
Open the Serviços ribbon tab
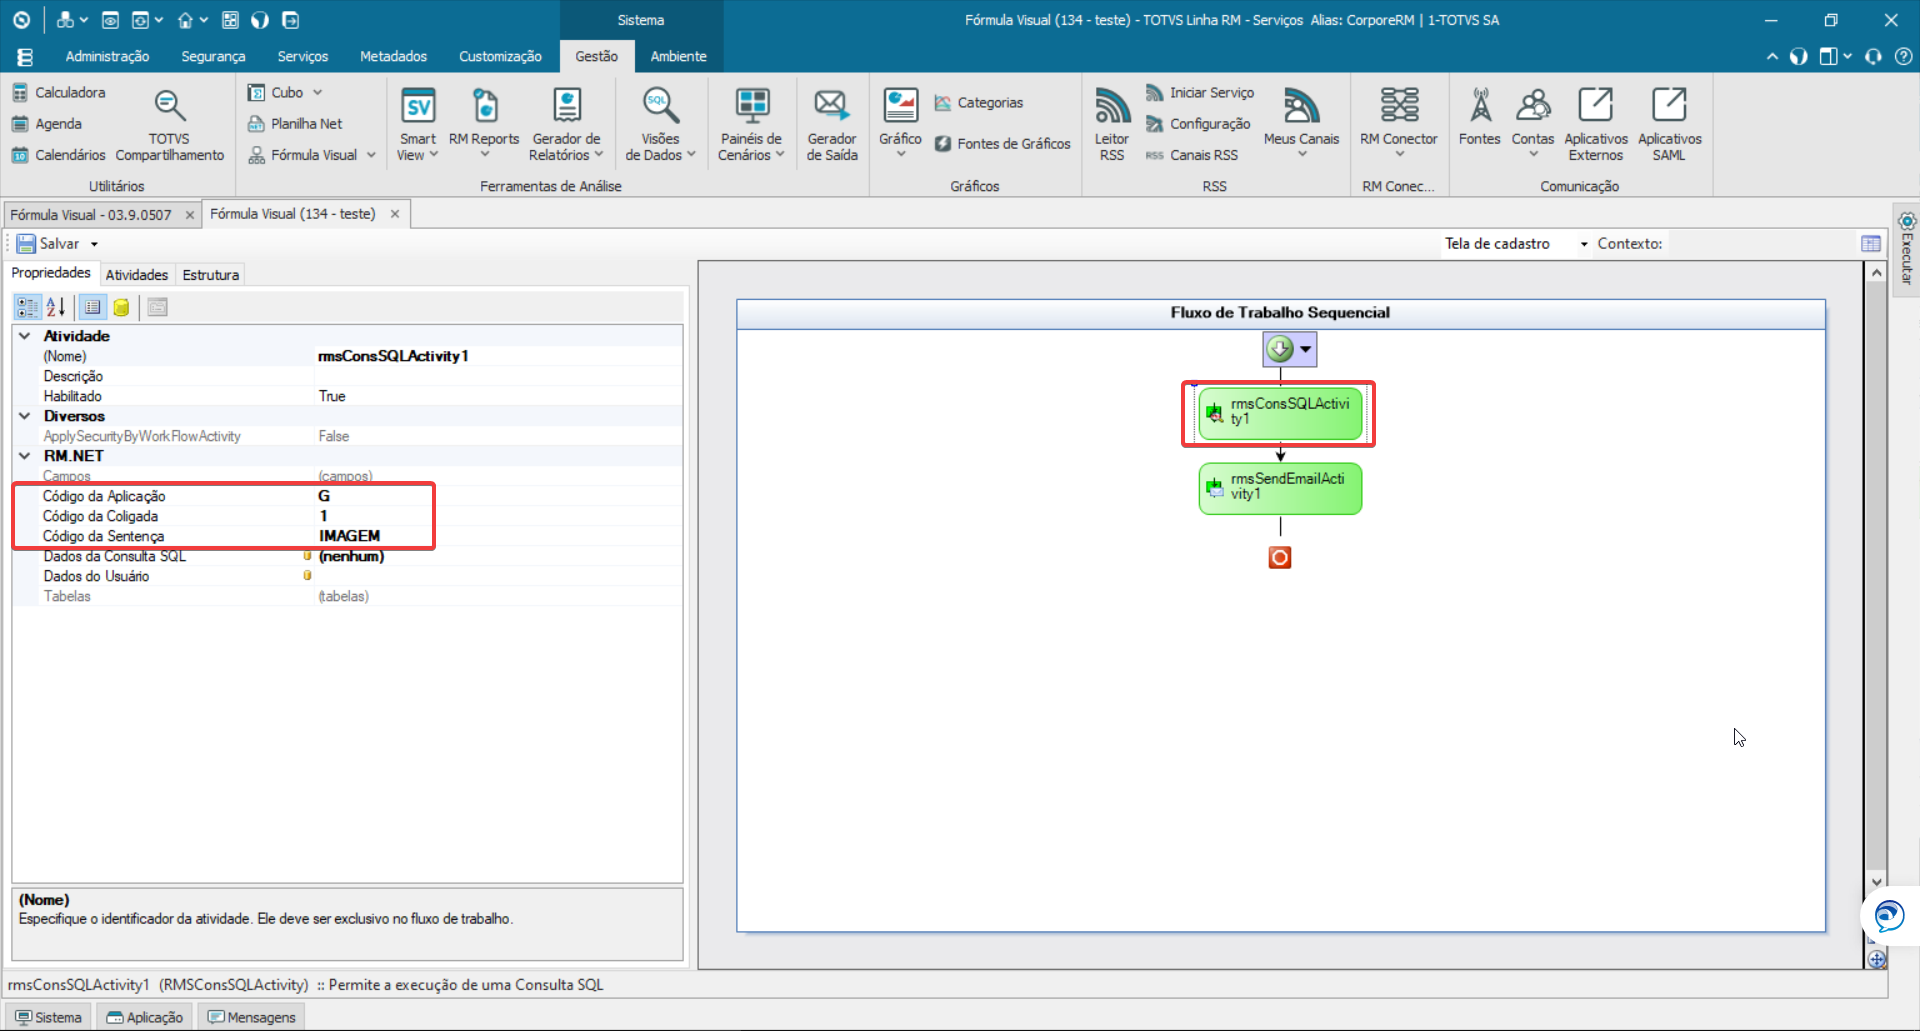(x=302, y=56)
